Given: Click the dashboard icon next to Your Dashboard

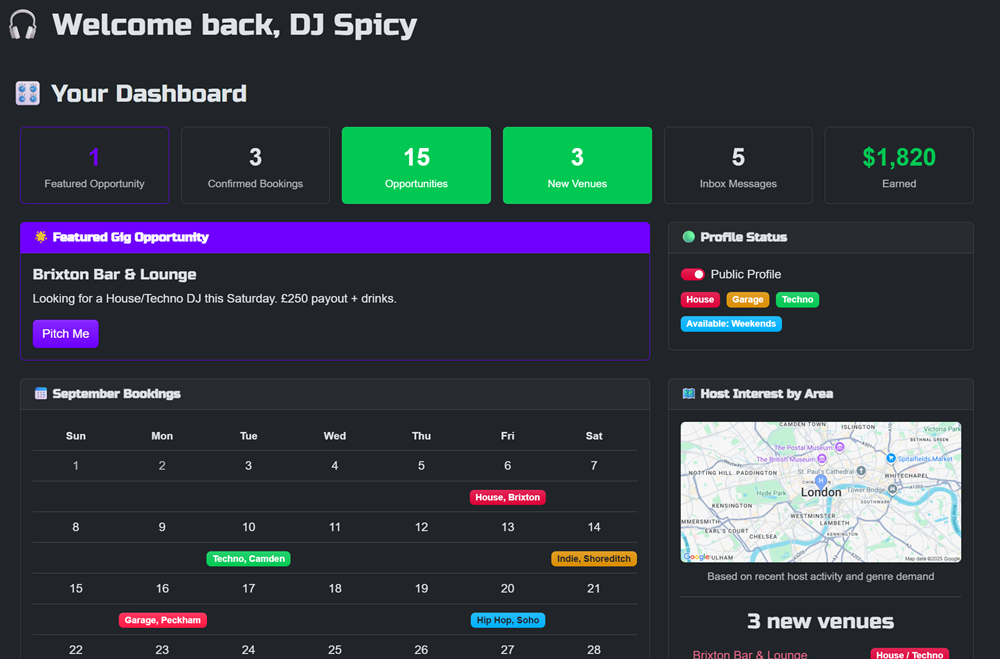Looking at the screenshot, I should pyautogui.click(x=28, y=94).
